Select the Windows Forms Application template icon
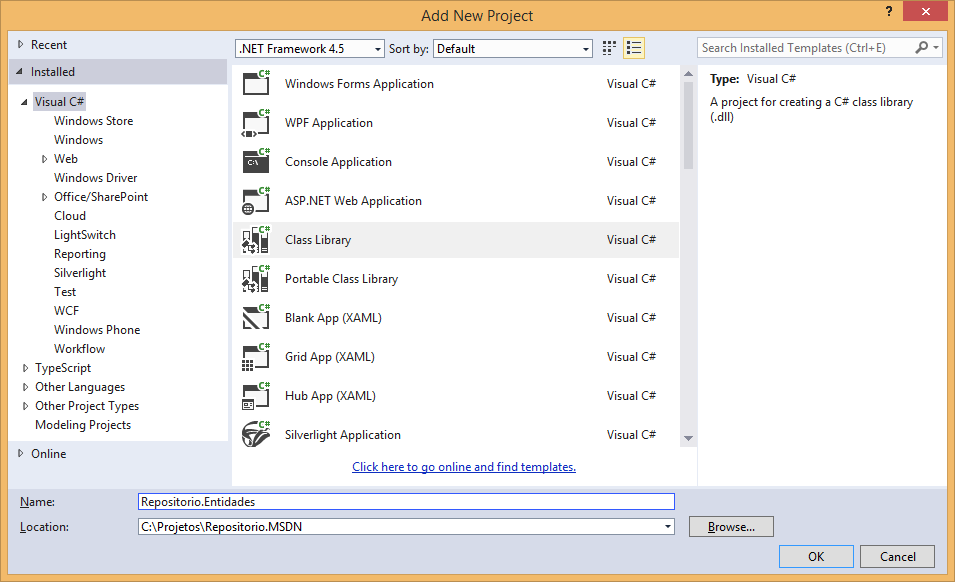Screen dimensions: 955x582 click(256, 83)
